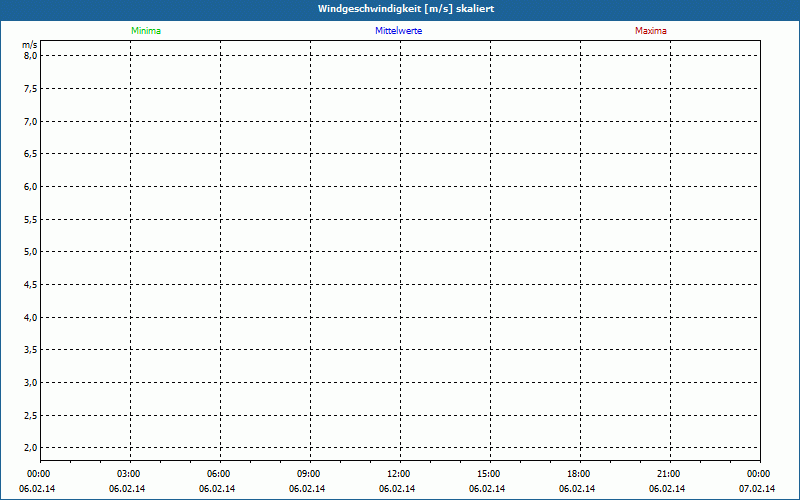Viewport: 800px width, 500px height.
Task: Click the chart title Windgeschwindigkeit [m/s] skaliert
Action: coord(406,9)
